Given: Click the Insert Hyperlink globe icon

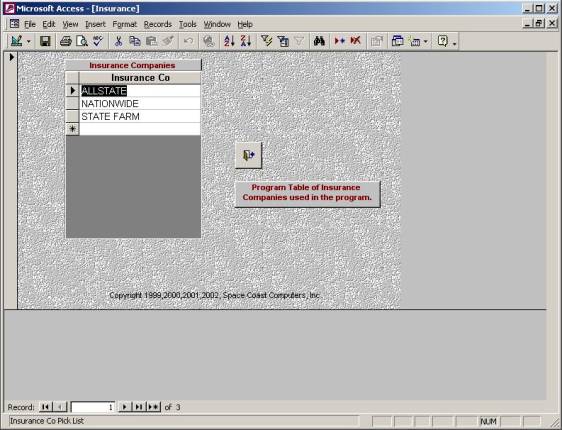Looking at the screenshot, I should coord(209,41).
